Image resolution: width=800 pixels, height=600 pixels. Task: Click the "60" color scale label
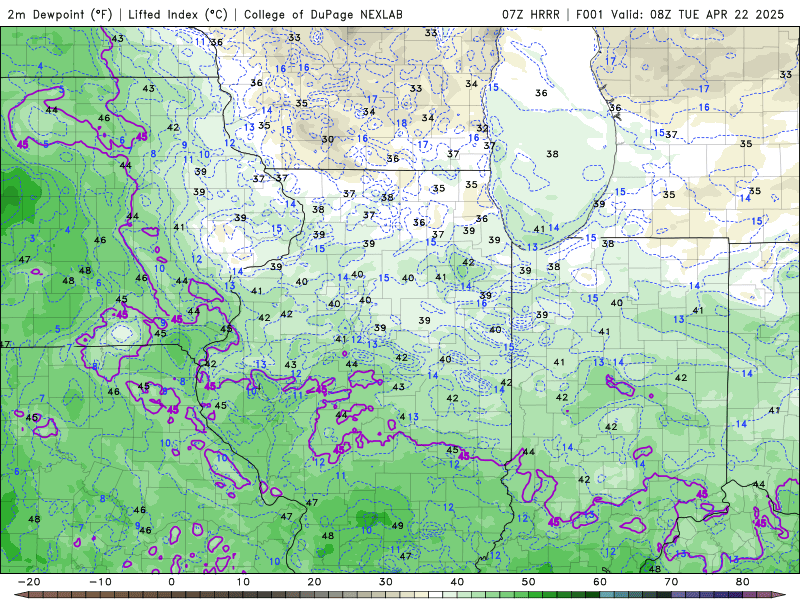tap(600, 582)
